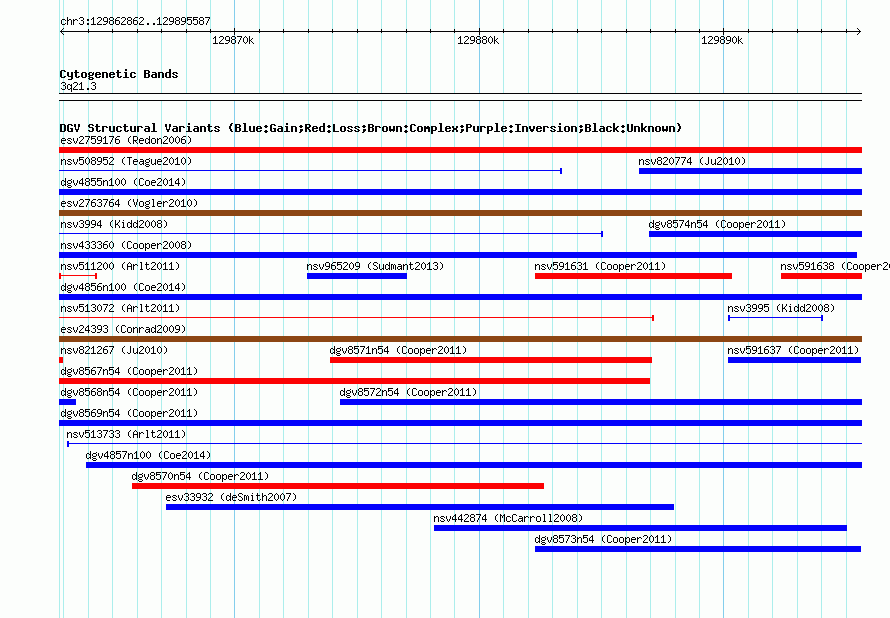The width and height of the screenshot is (890, 618).
Task: Open nsv591631 (Cooper2011) label
Action: coord(600,266)
